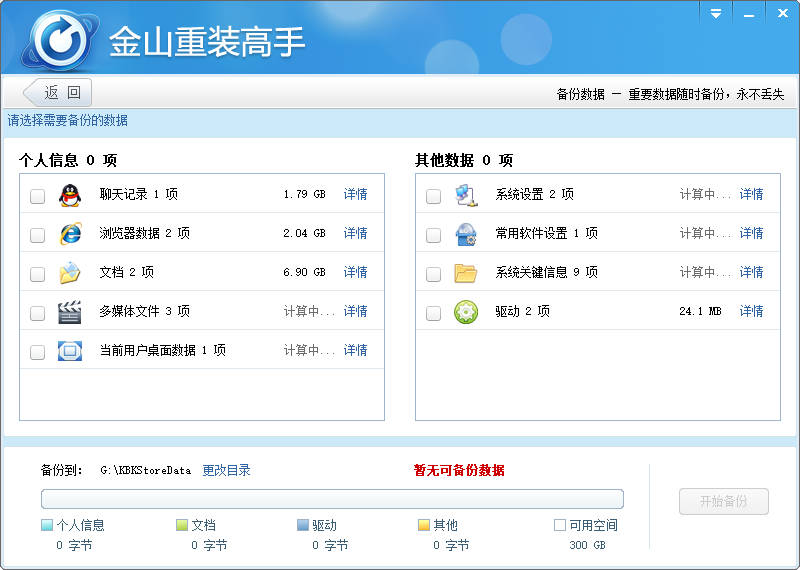
Task: Open 更改目录 to change backup folder
Action: [227, 470]
